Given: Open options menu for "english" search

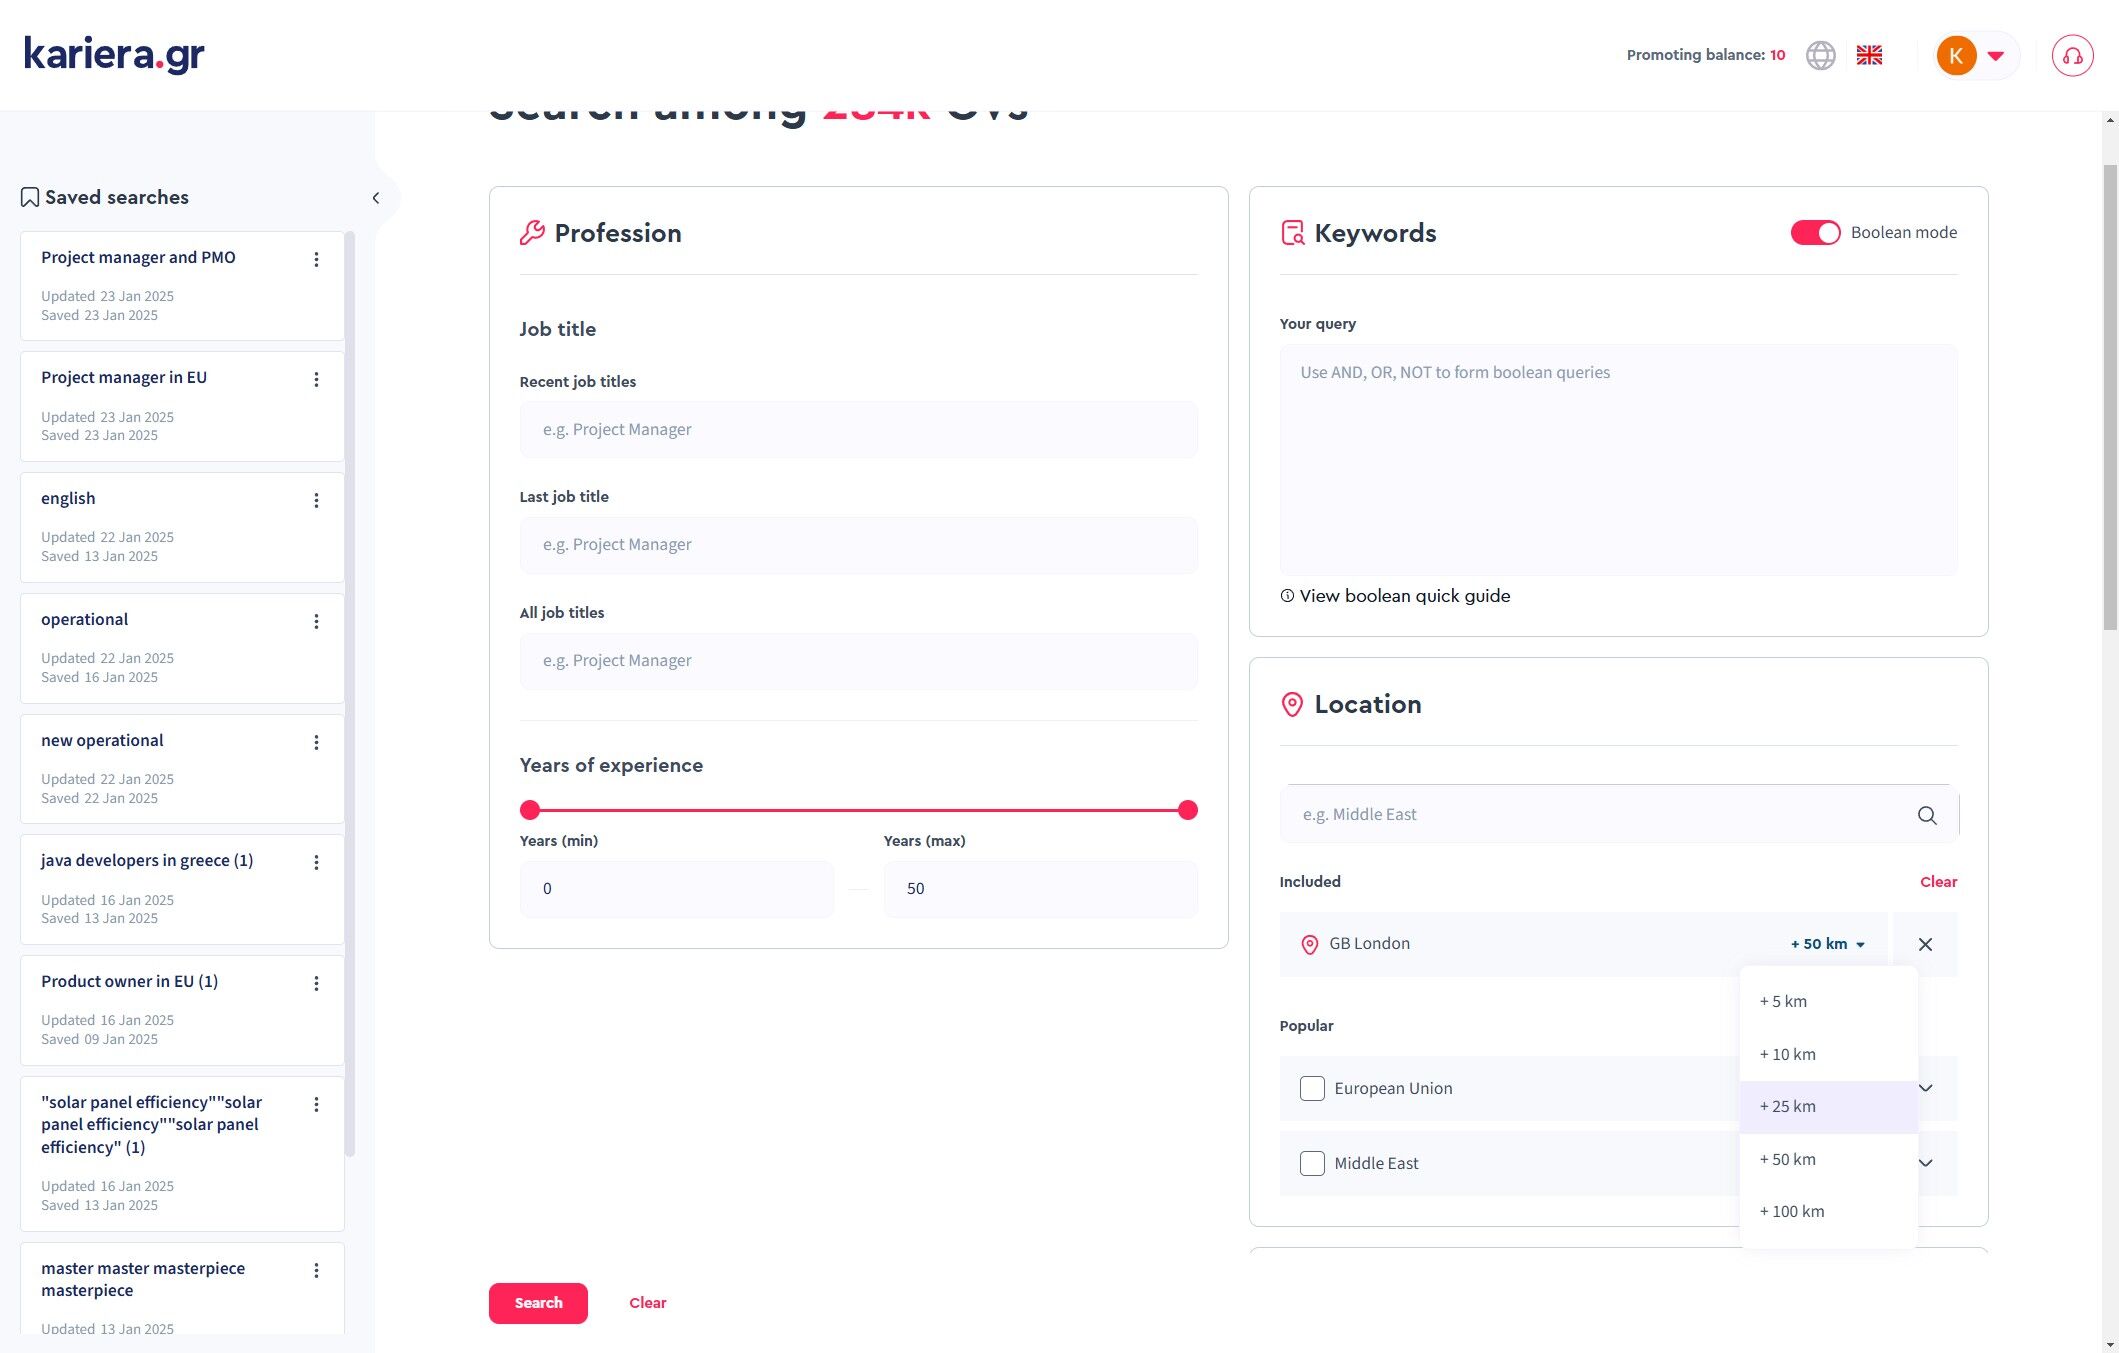Looking at the screenshot, I should (316, 501).
